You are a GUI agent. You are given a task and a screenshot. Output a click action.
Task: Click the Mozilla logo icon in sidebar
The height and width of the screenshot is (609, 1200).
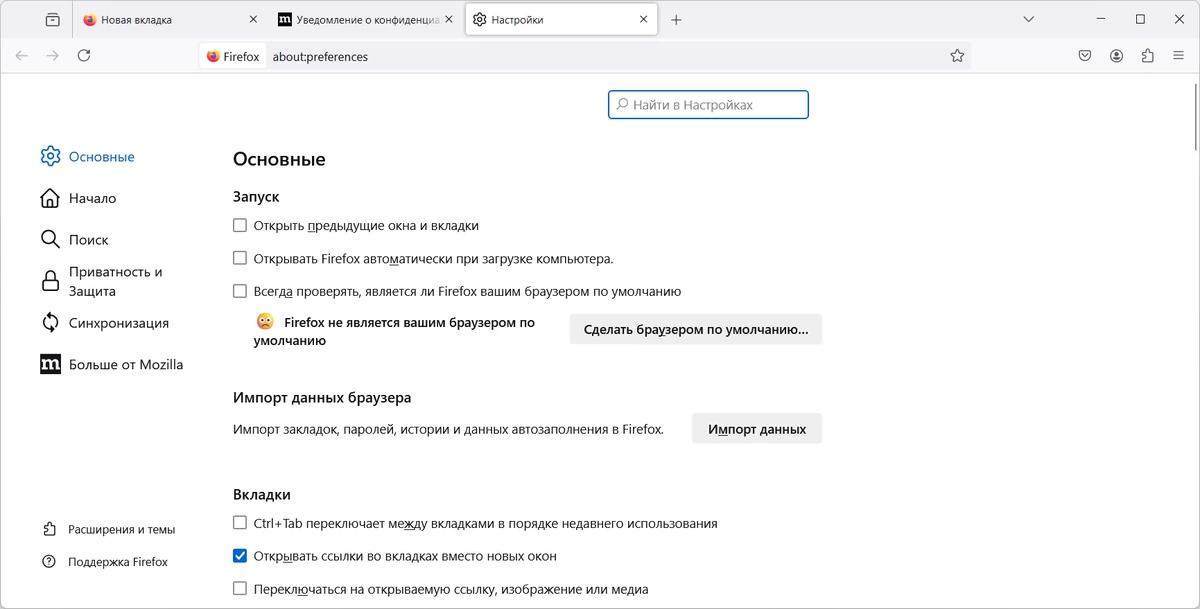[x=50, y=364]
